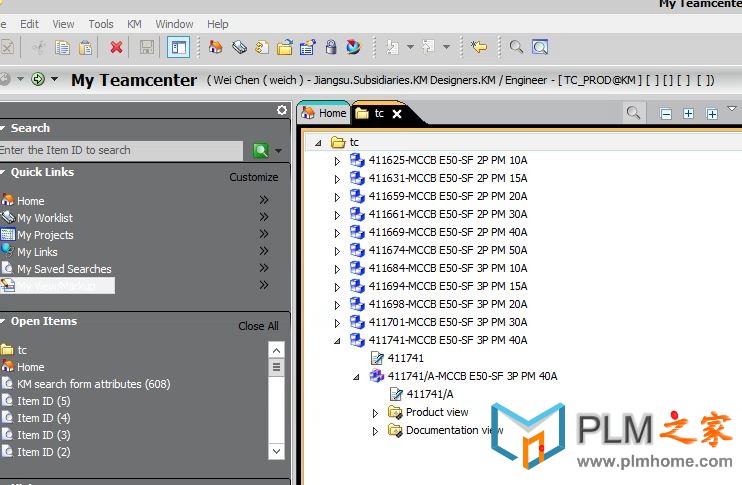Click the magnifier search toolbar icon

[516, 47]
